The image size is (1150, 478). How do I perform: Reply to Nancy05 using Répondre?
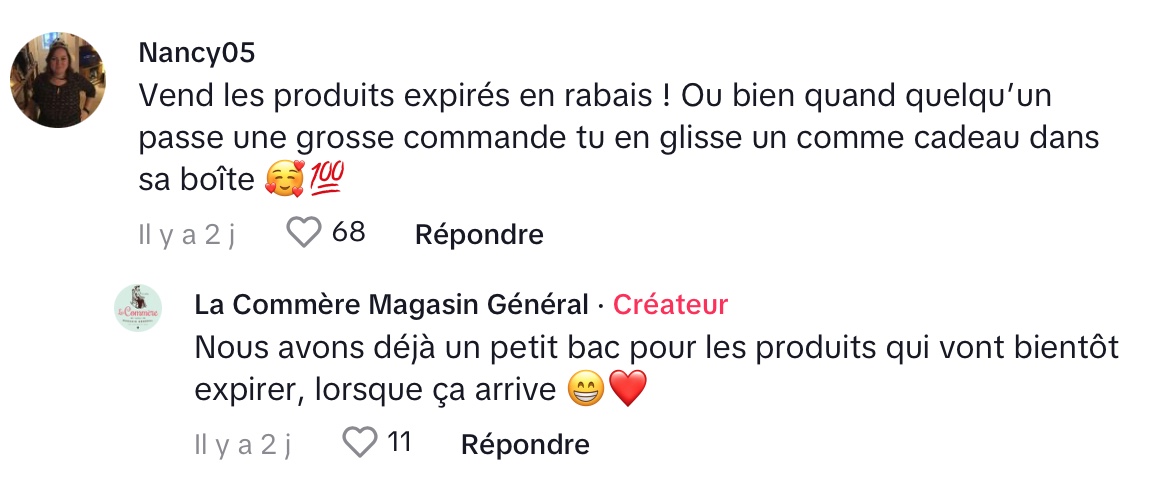pos(479,234)
